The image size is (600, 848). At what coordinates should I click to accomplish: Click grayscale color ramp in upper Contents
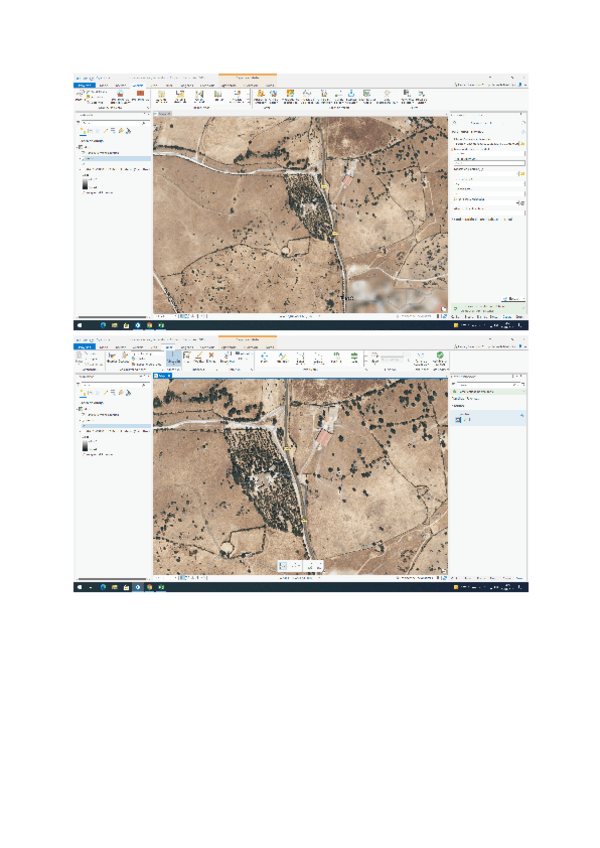(84, 184)
